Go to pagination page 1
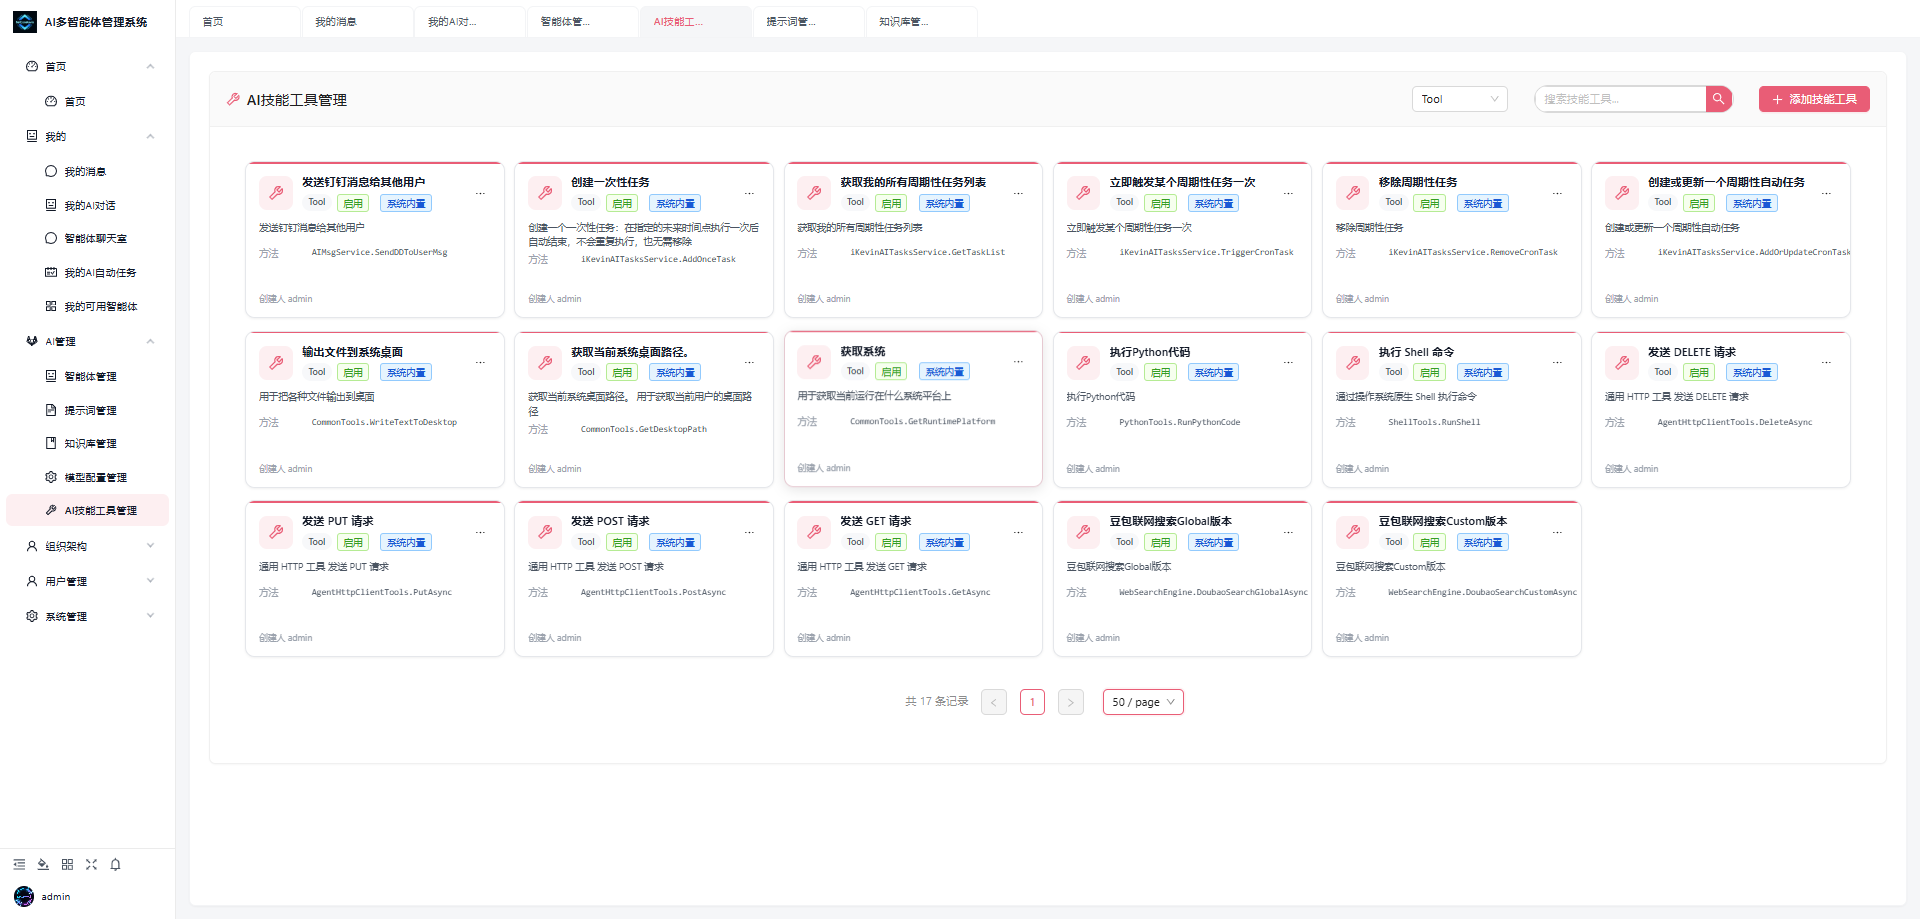The image size is (1920, 919). point(1032,702)
